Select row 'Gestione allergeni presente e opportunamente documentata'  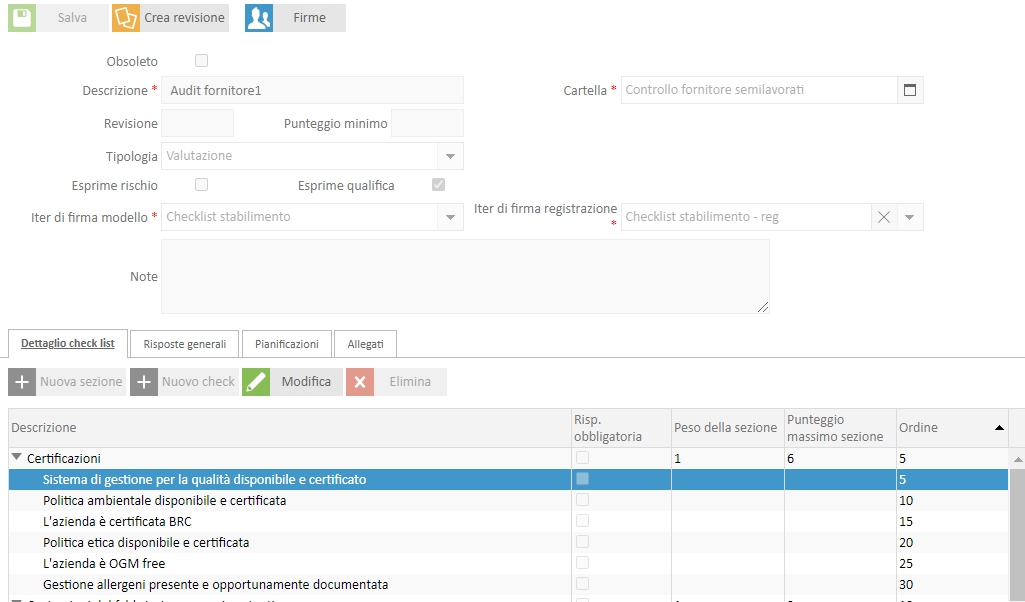[509, 584]
